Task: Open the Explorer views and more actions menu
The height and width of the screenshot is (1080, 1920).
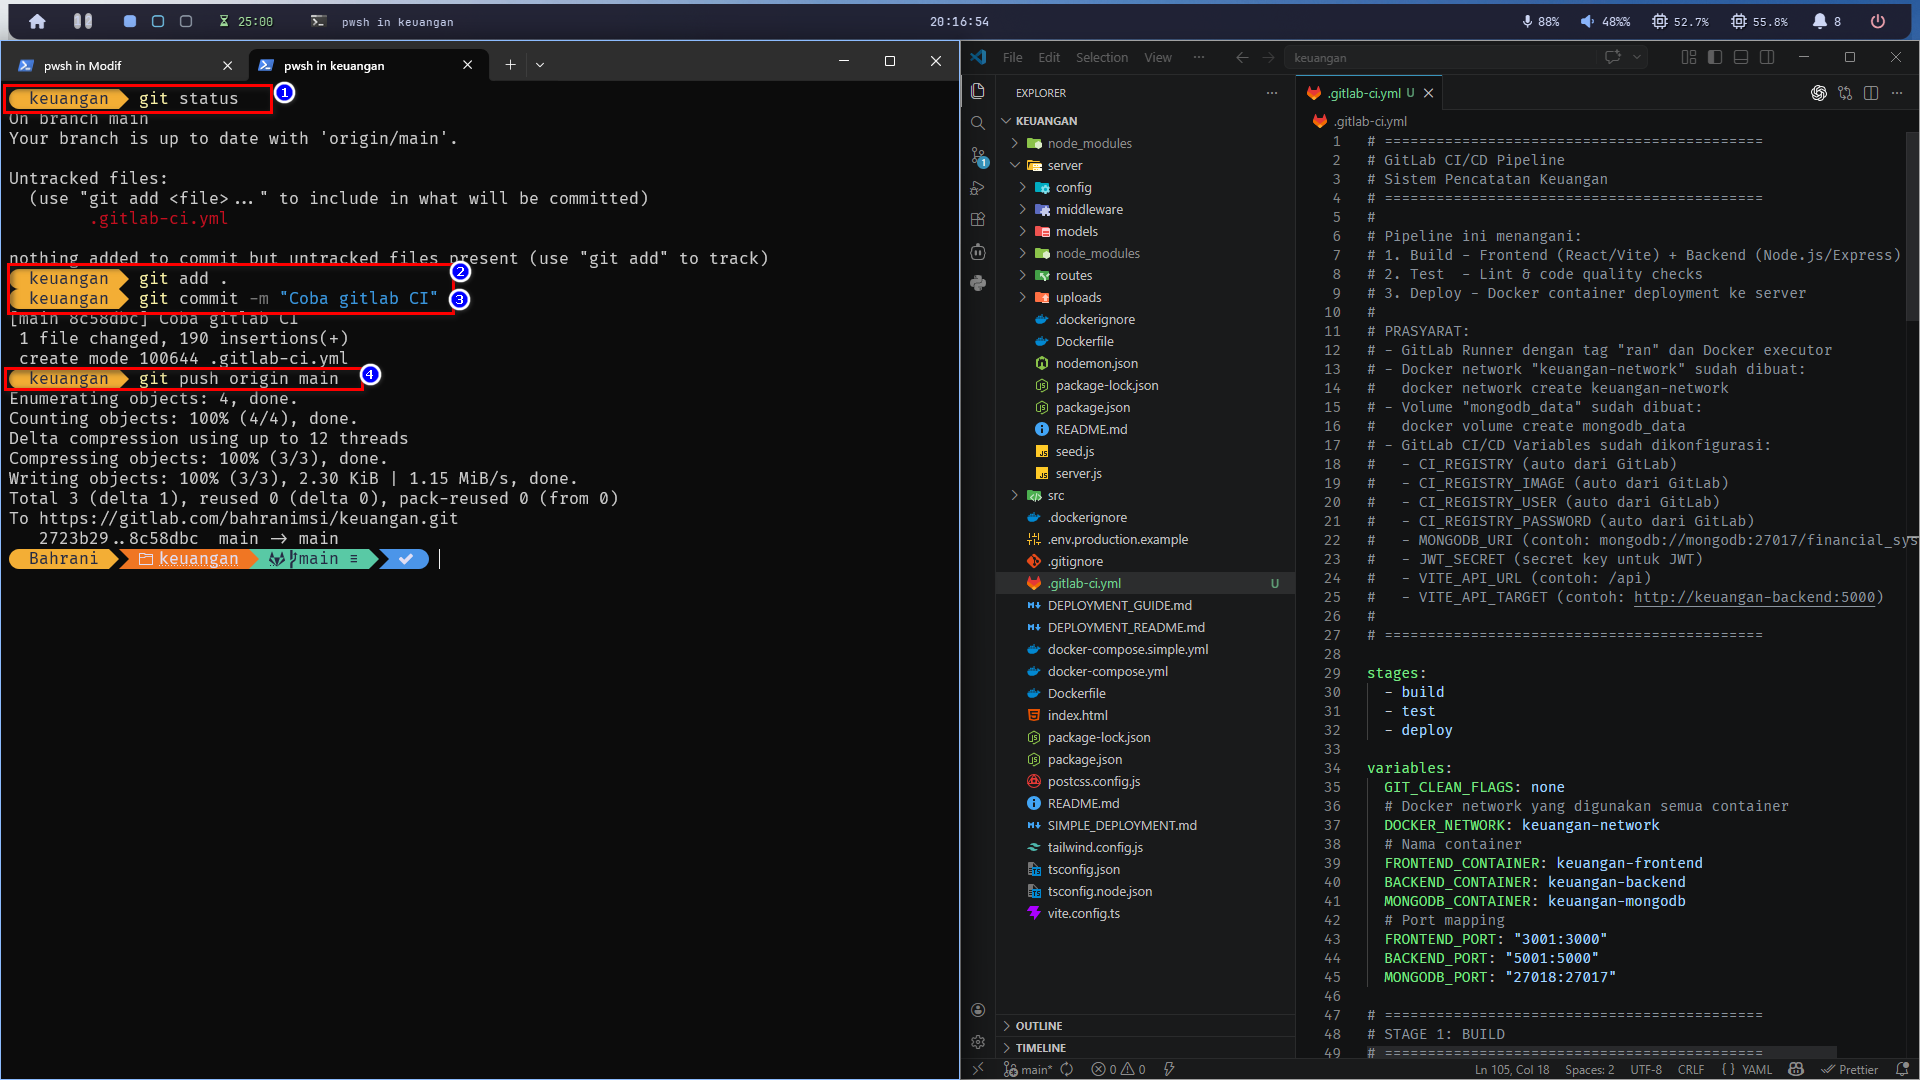Action: 1272,93
